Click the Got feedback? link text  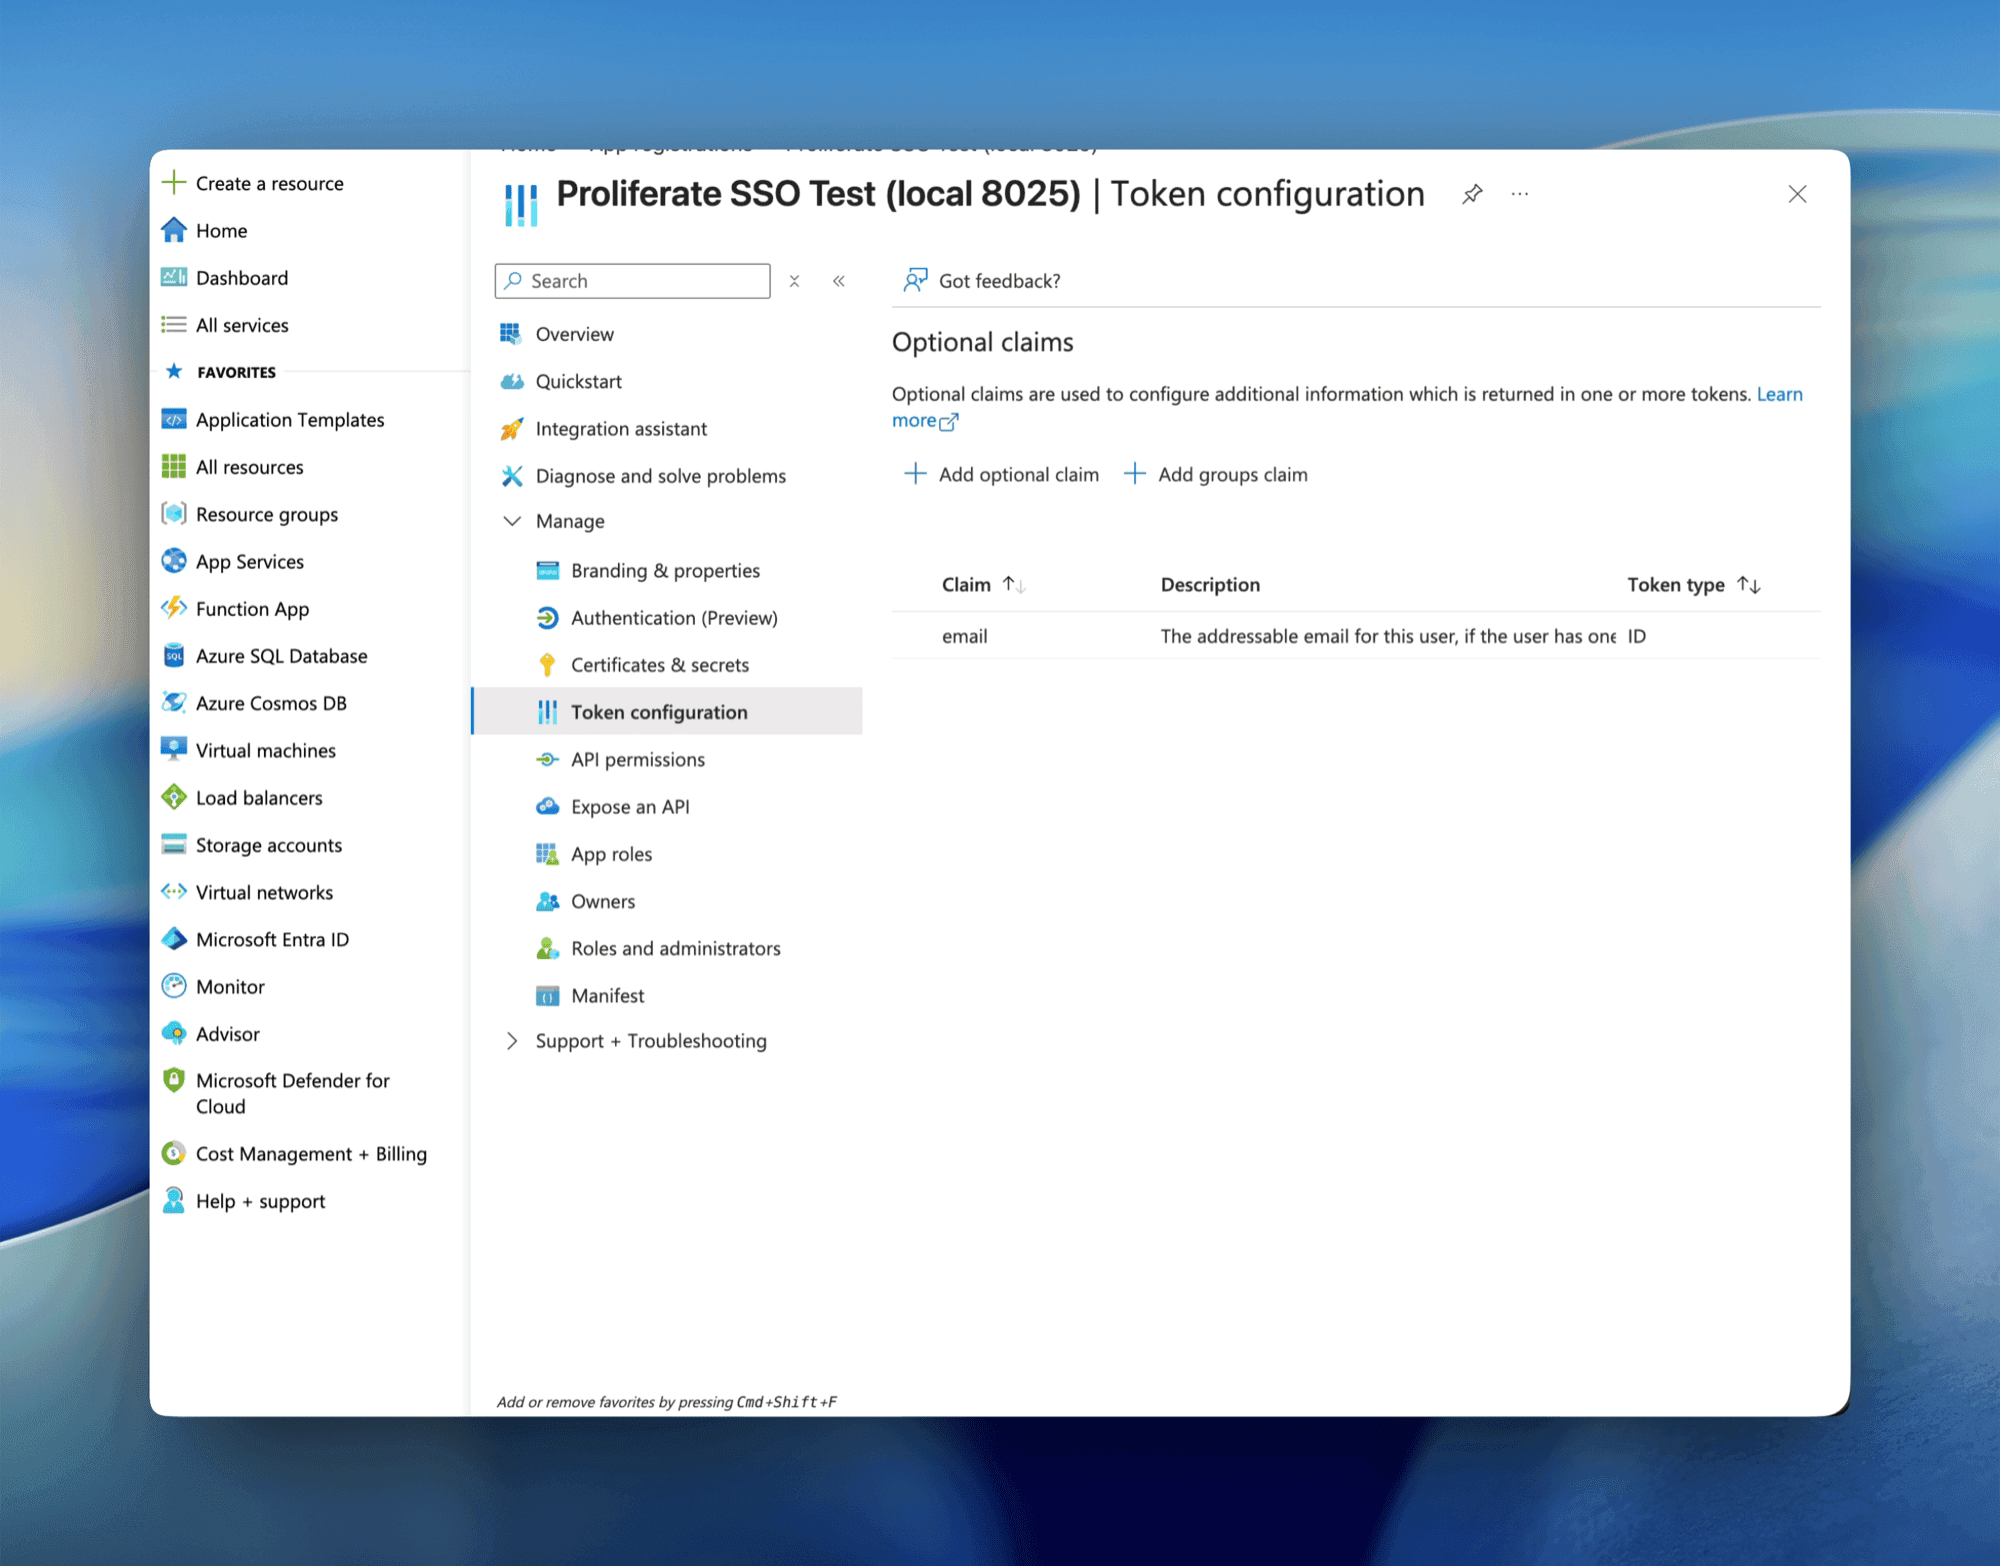(999, 281)
